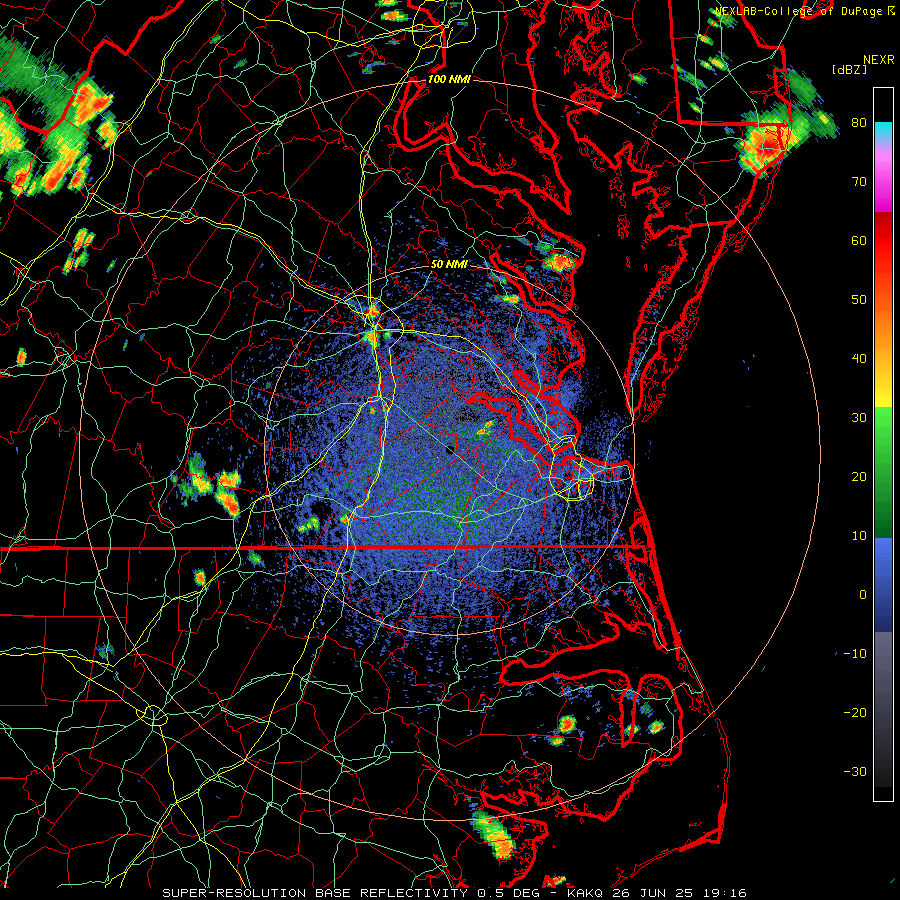This screenshot has height=900, width=900.
Task: Click the 70 value on the dBZ scale
Action: pos(859,181)
